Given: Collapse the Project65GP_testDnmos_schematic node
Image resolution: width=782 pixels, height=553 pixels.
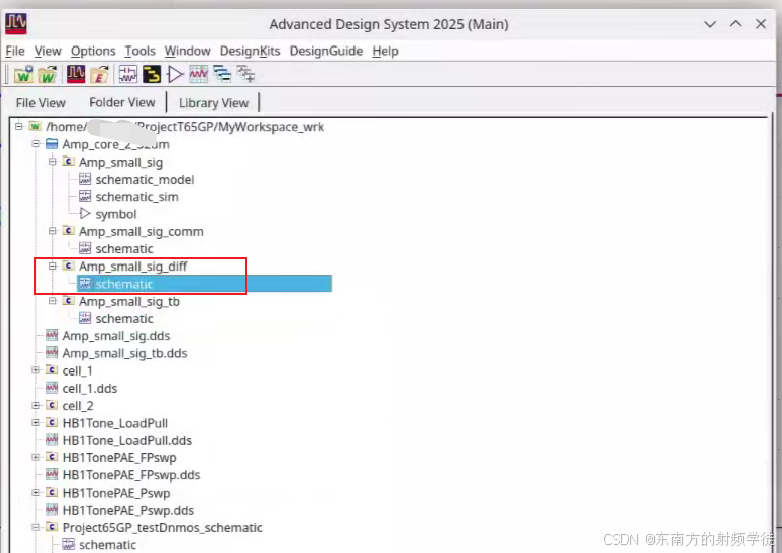Looking at the screenshot, I should click(x=36, y=527).
